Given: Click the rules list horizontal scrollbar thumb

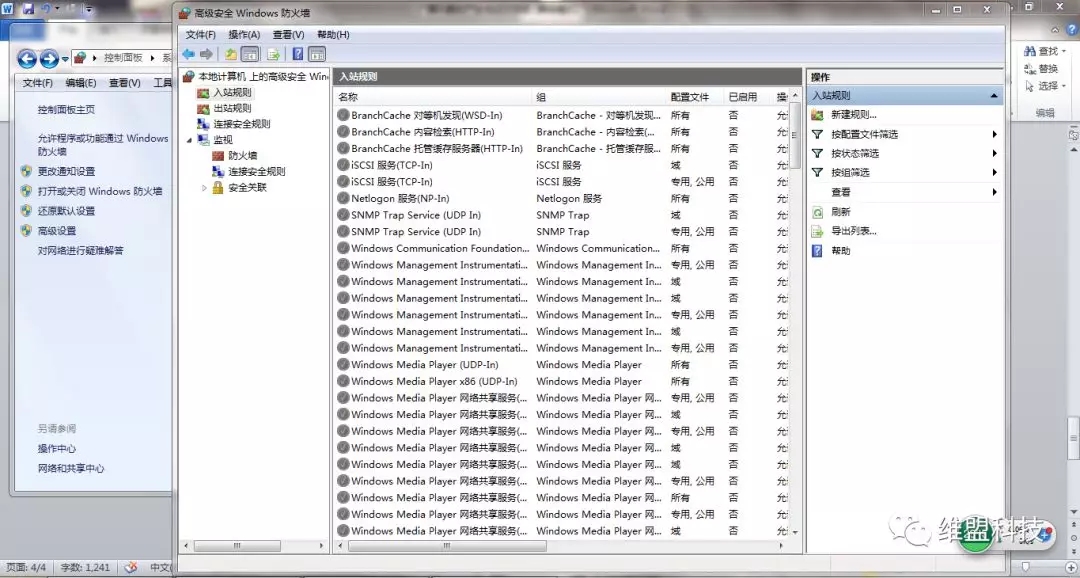Looking at the screenshot, I should 448,546.
